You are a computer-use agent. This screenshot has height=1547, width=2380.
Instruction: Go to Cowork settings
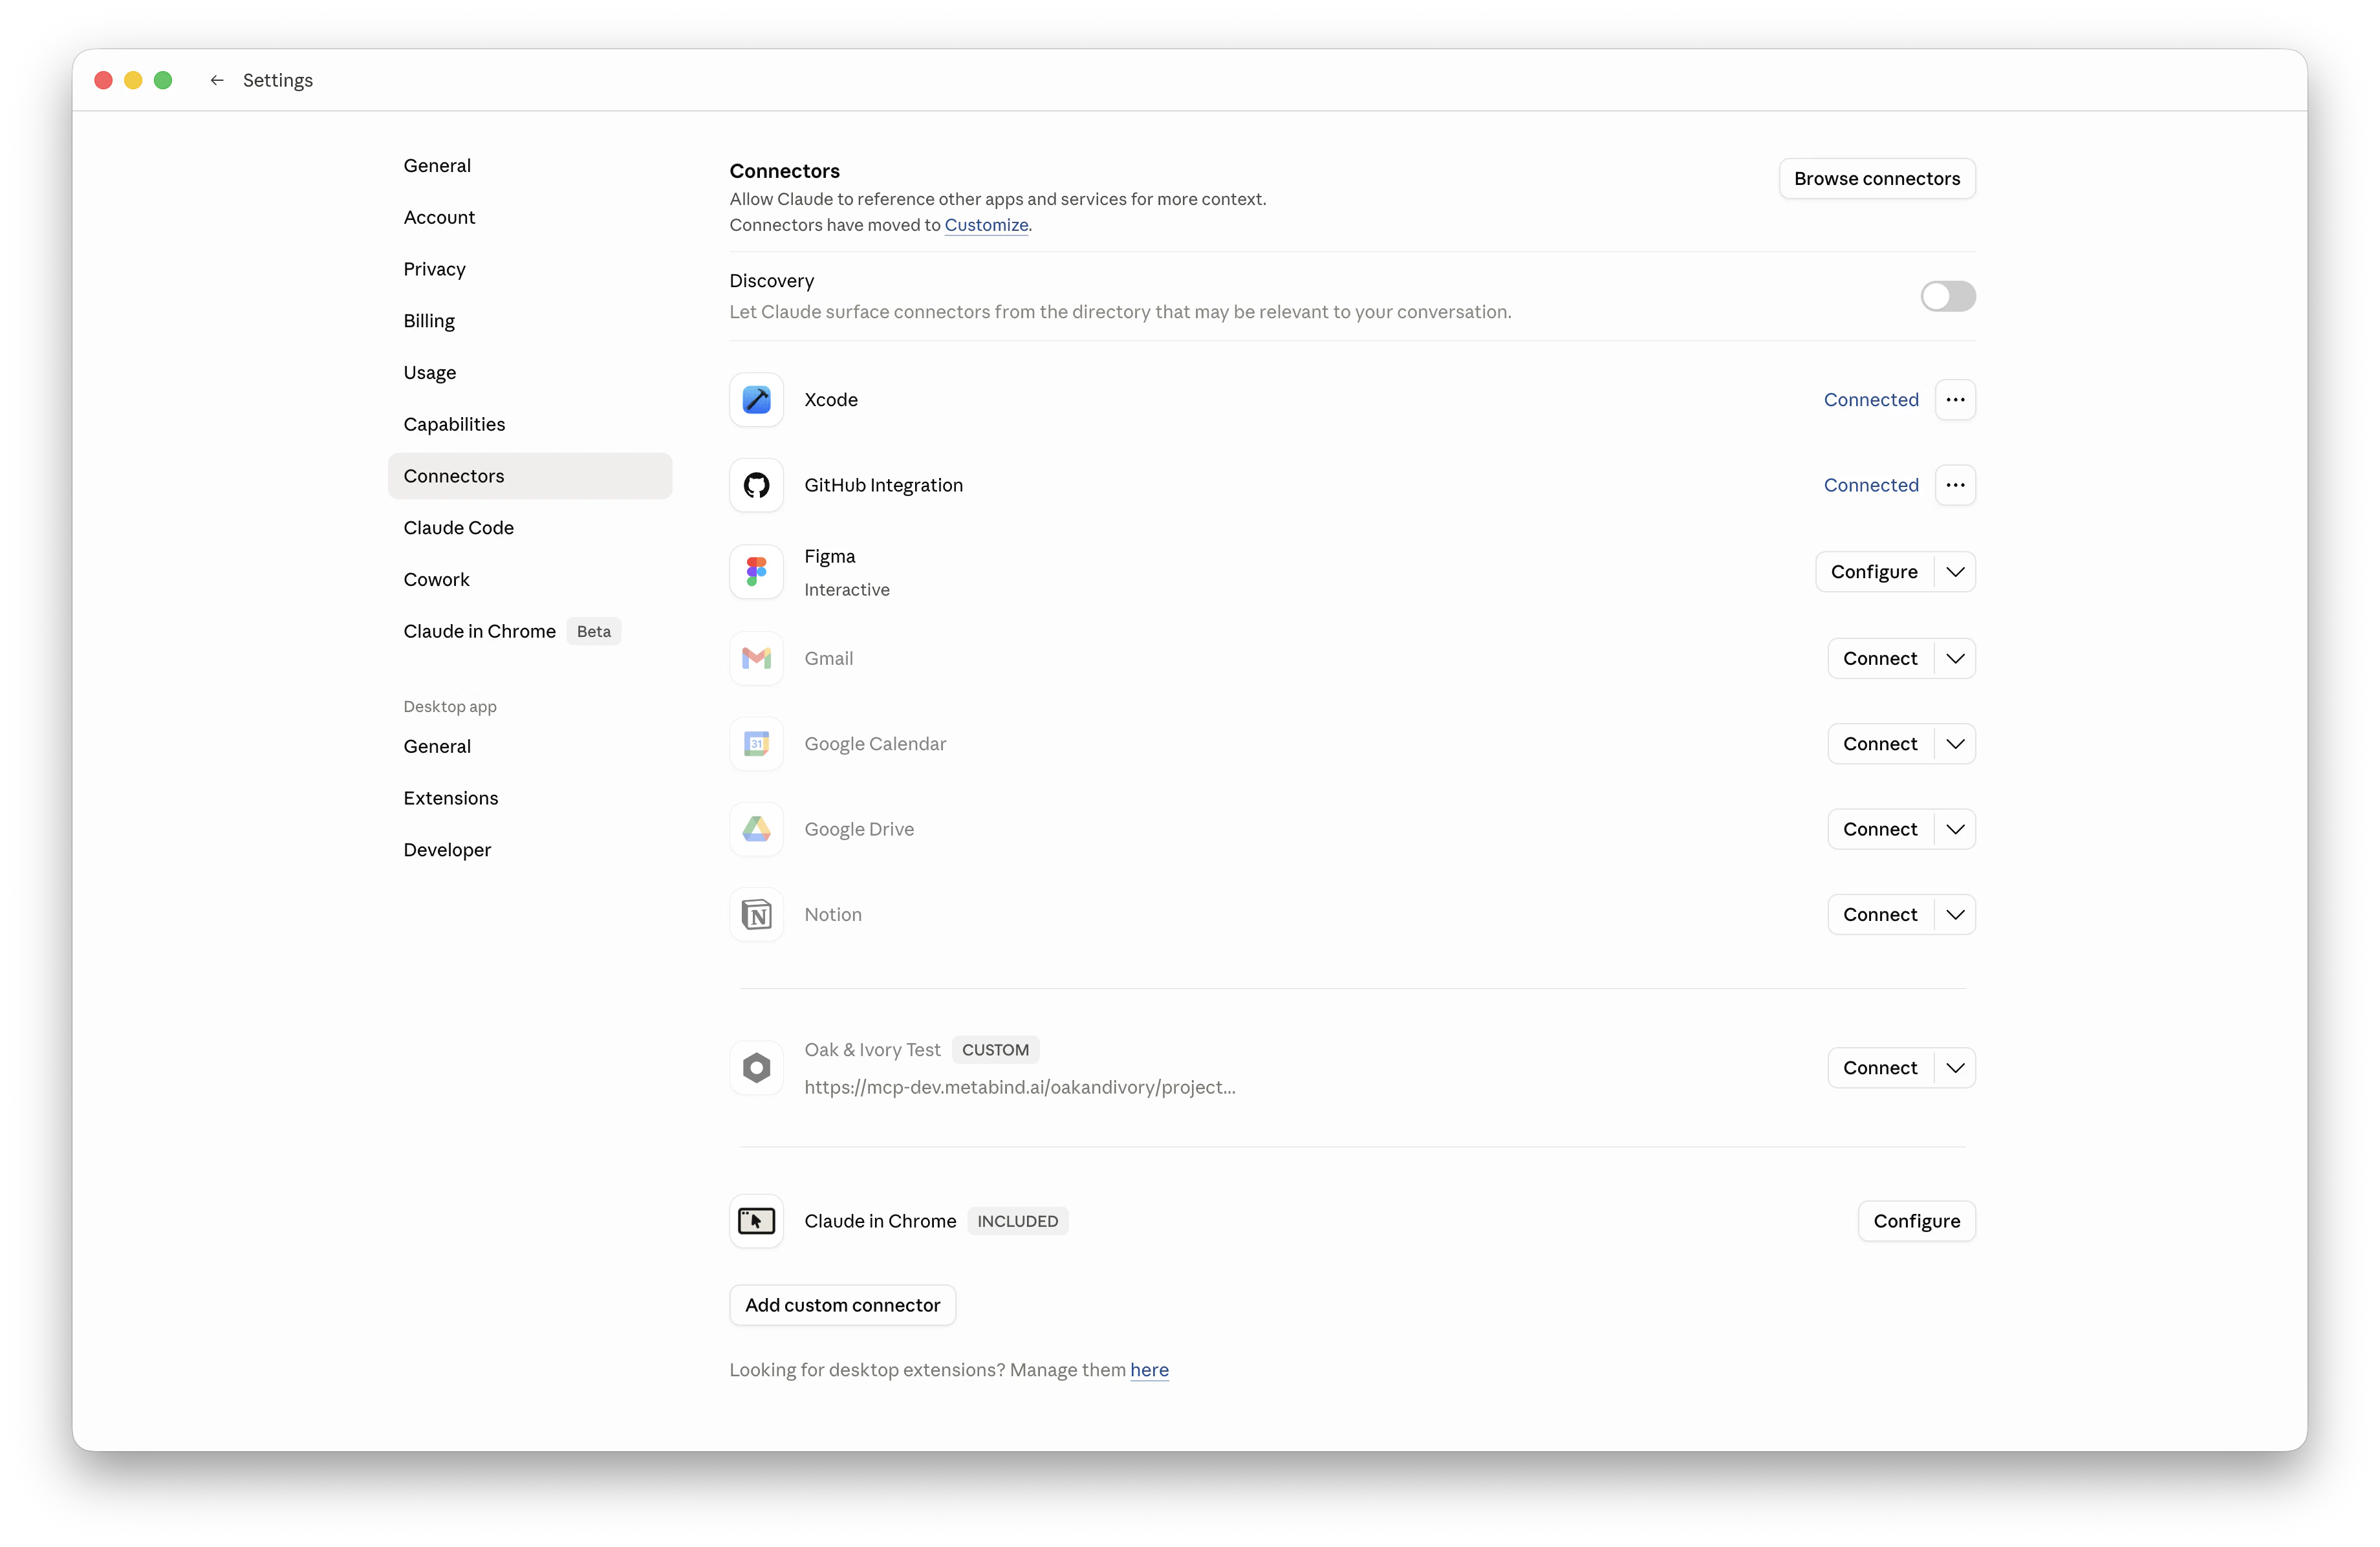(530, 580)
